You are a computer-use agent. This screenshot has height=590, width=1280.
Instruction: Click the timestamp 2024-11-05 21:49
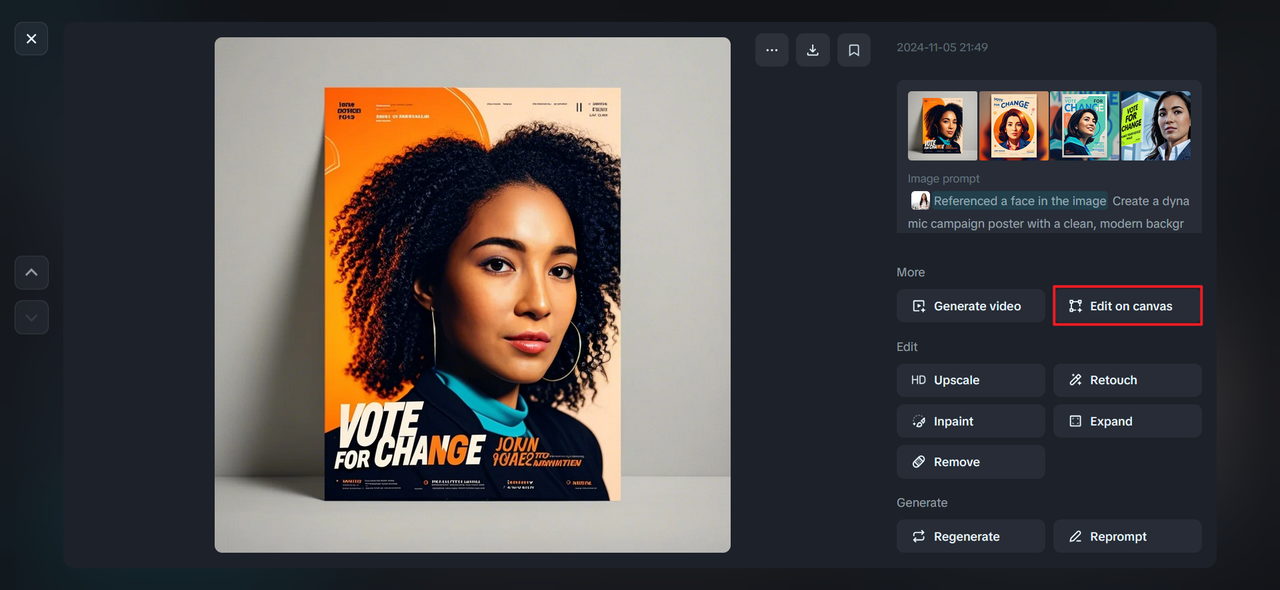click(x=942, y=47)
